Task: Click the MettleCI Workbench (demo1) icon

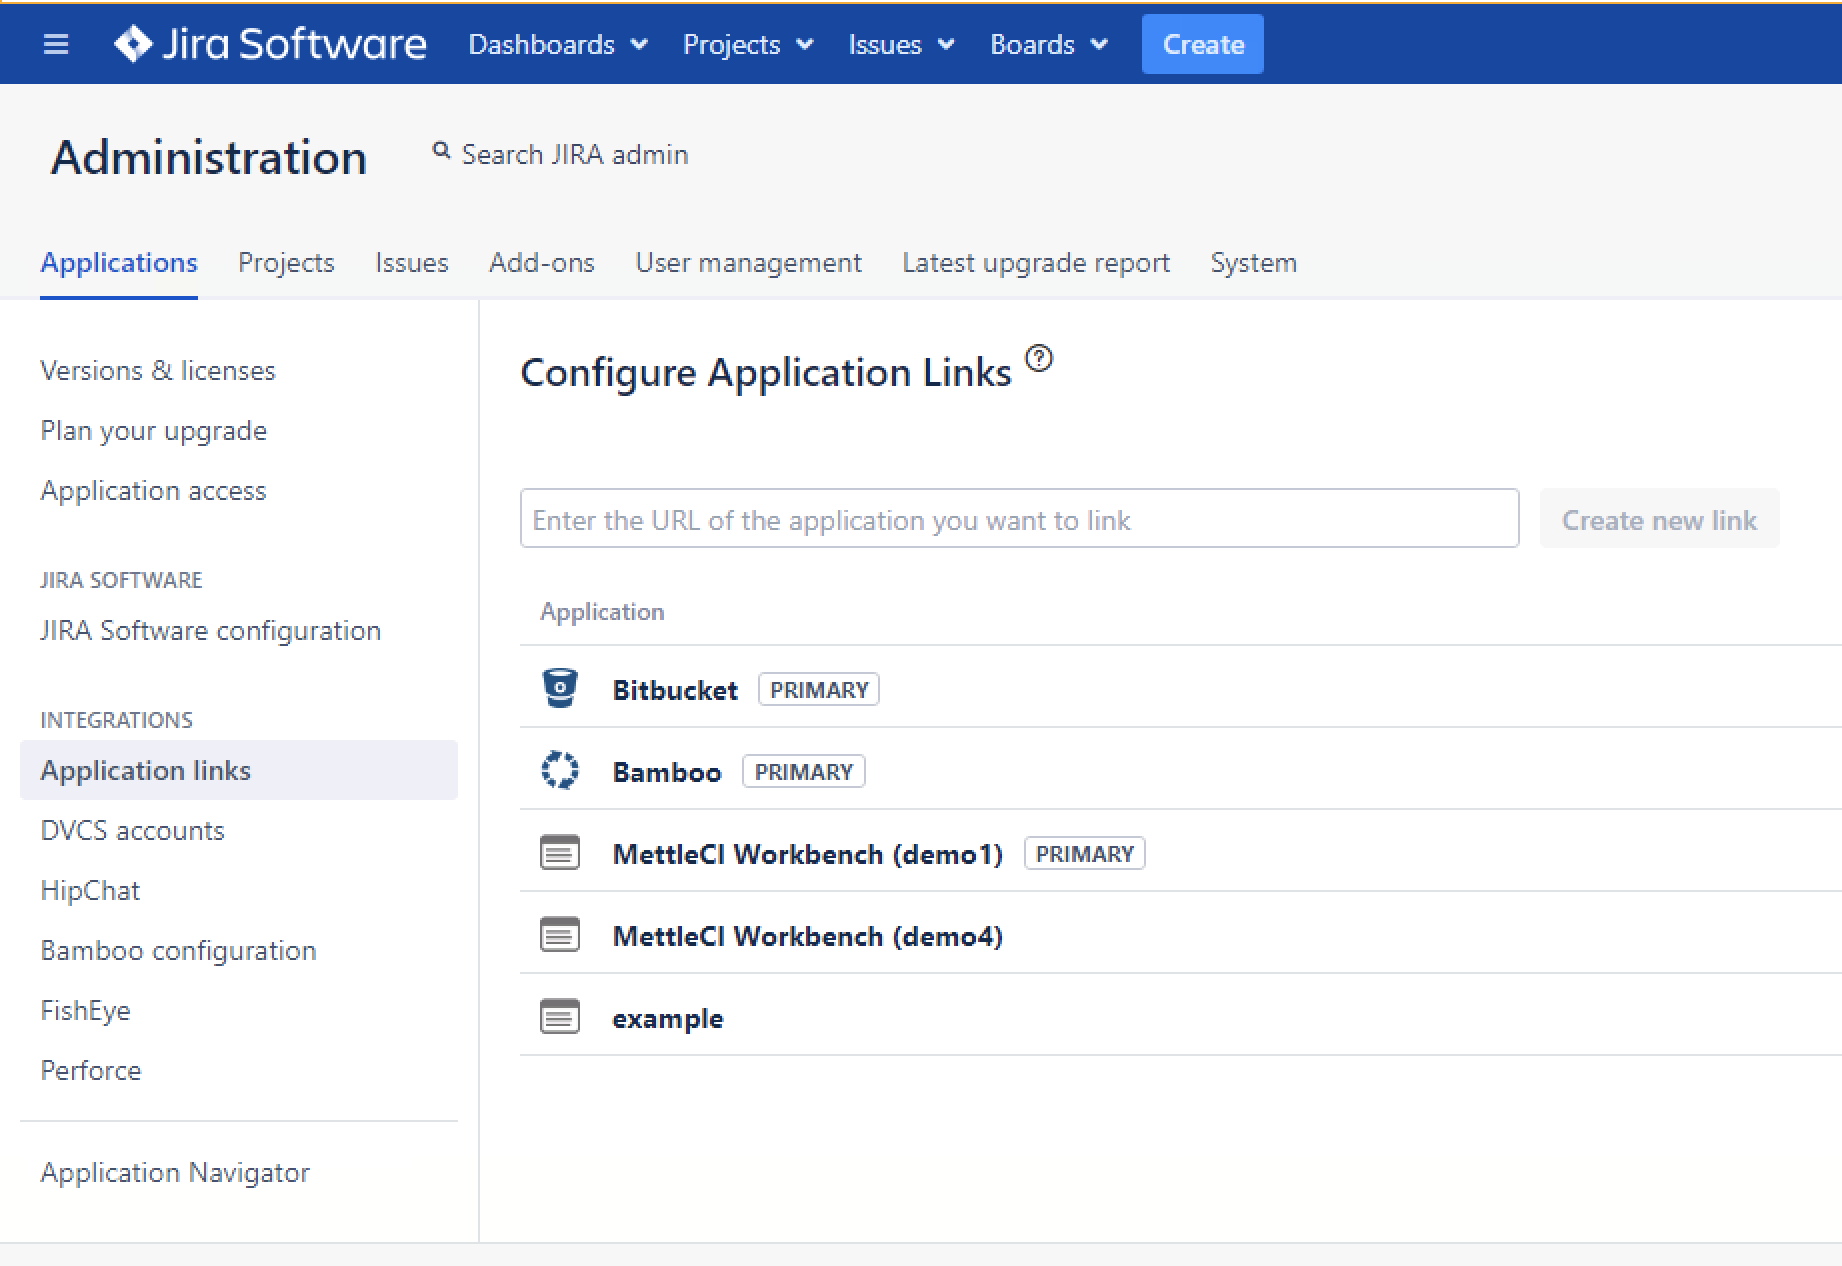Action: (560, 853)
